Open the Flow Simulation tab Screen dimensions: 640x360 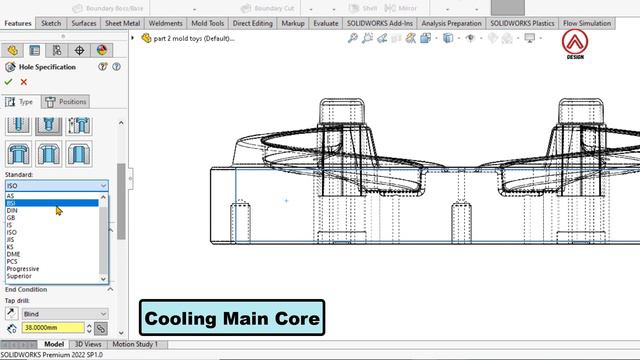click(587, 23)
